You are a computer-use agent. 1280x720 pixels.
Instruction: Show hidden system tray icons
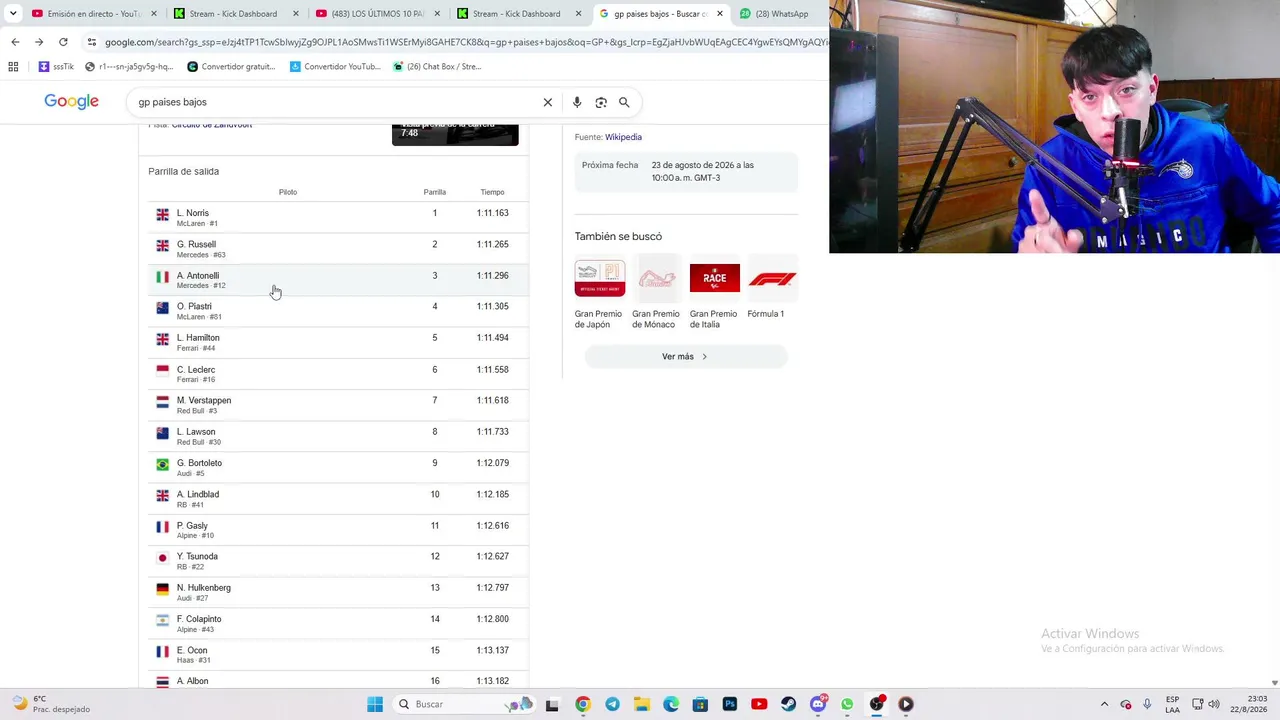tap(1104, 704)
